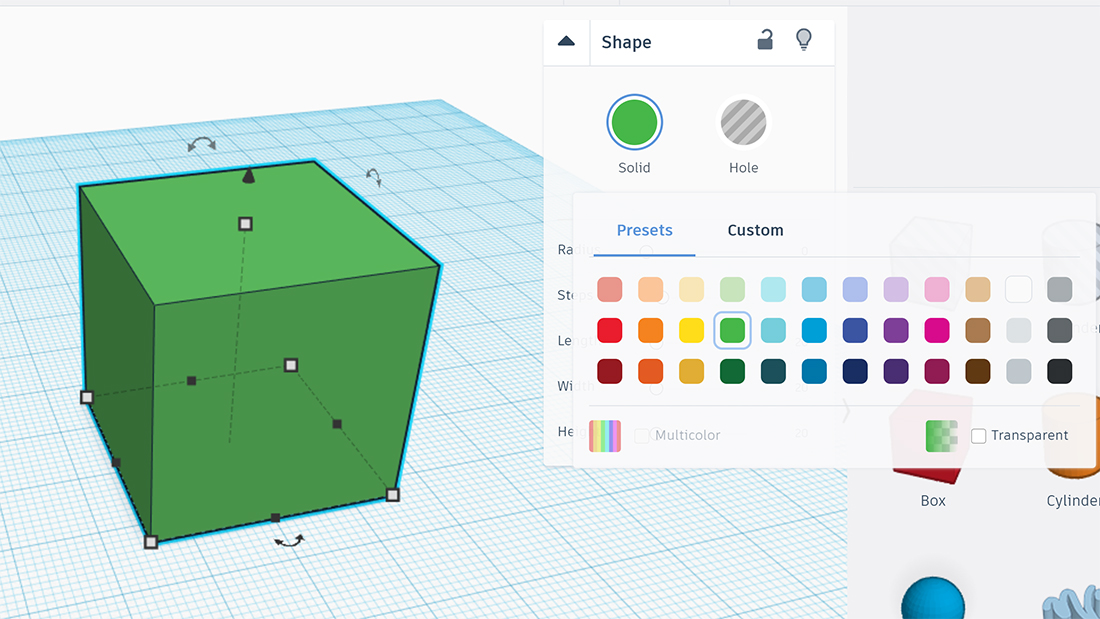The width and height of the screenshot is (1100, 619).
Task: Enable the Transparent checkbox
Action: pos(979,436)
